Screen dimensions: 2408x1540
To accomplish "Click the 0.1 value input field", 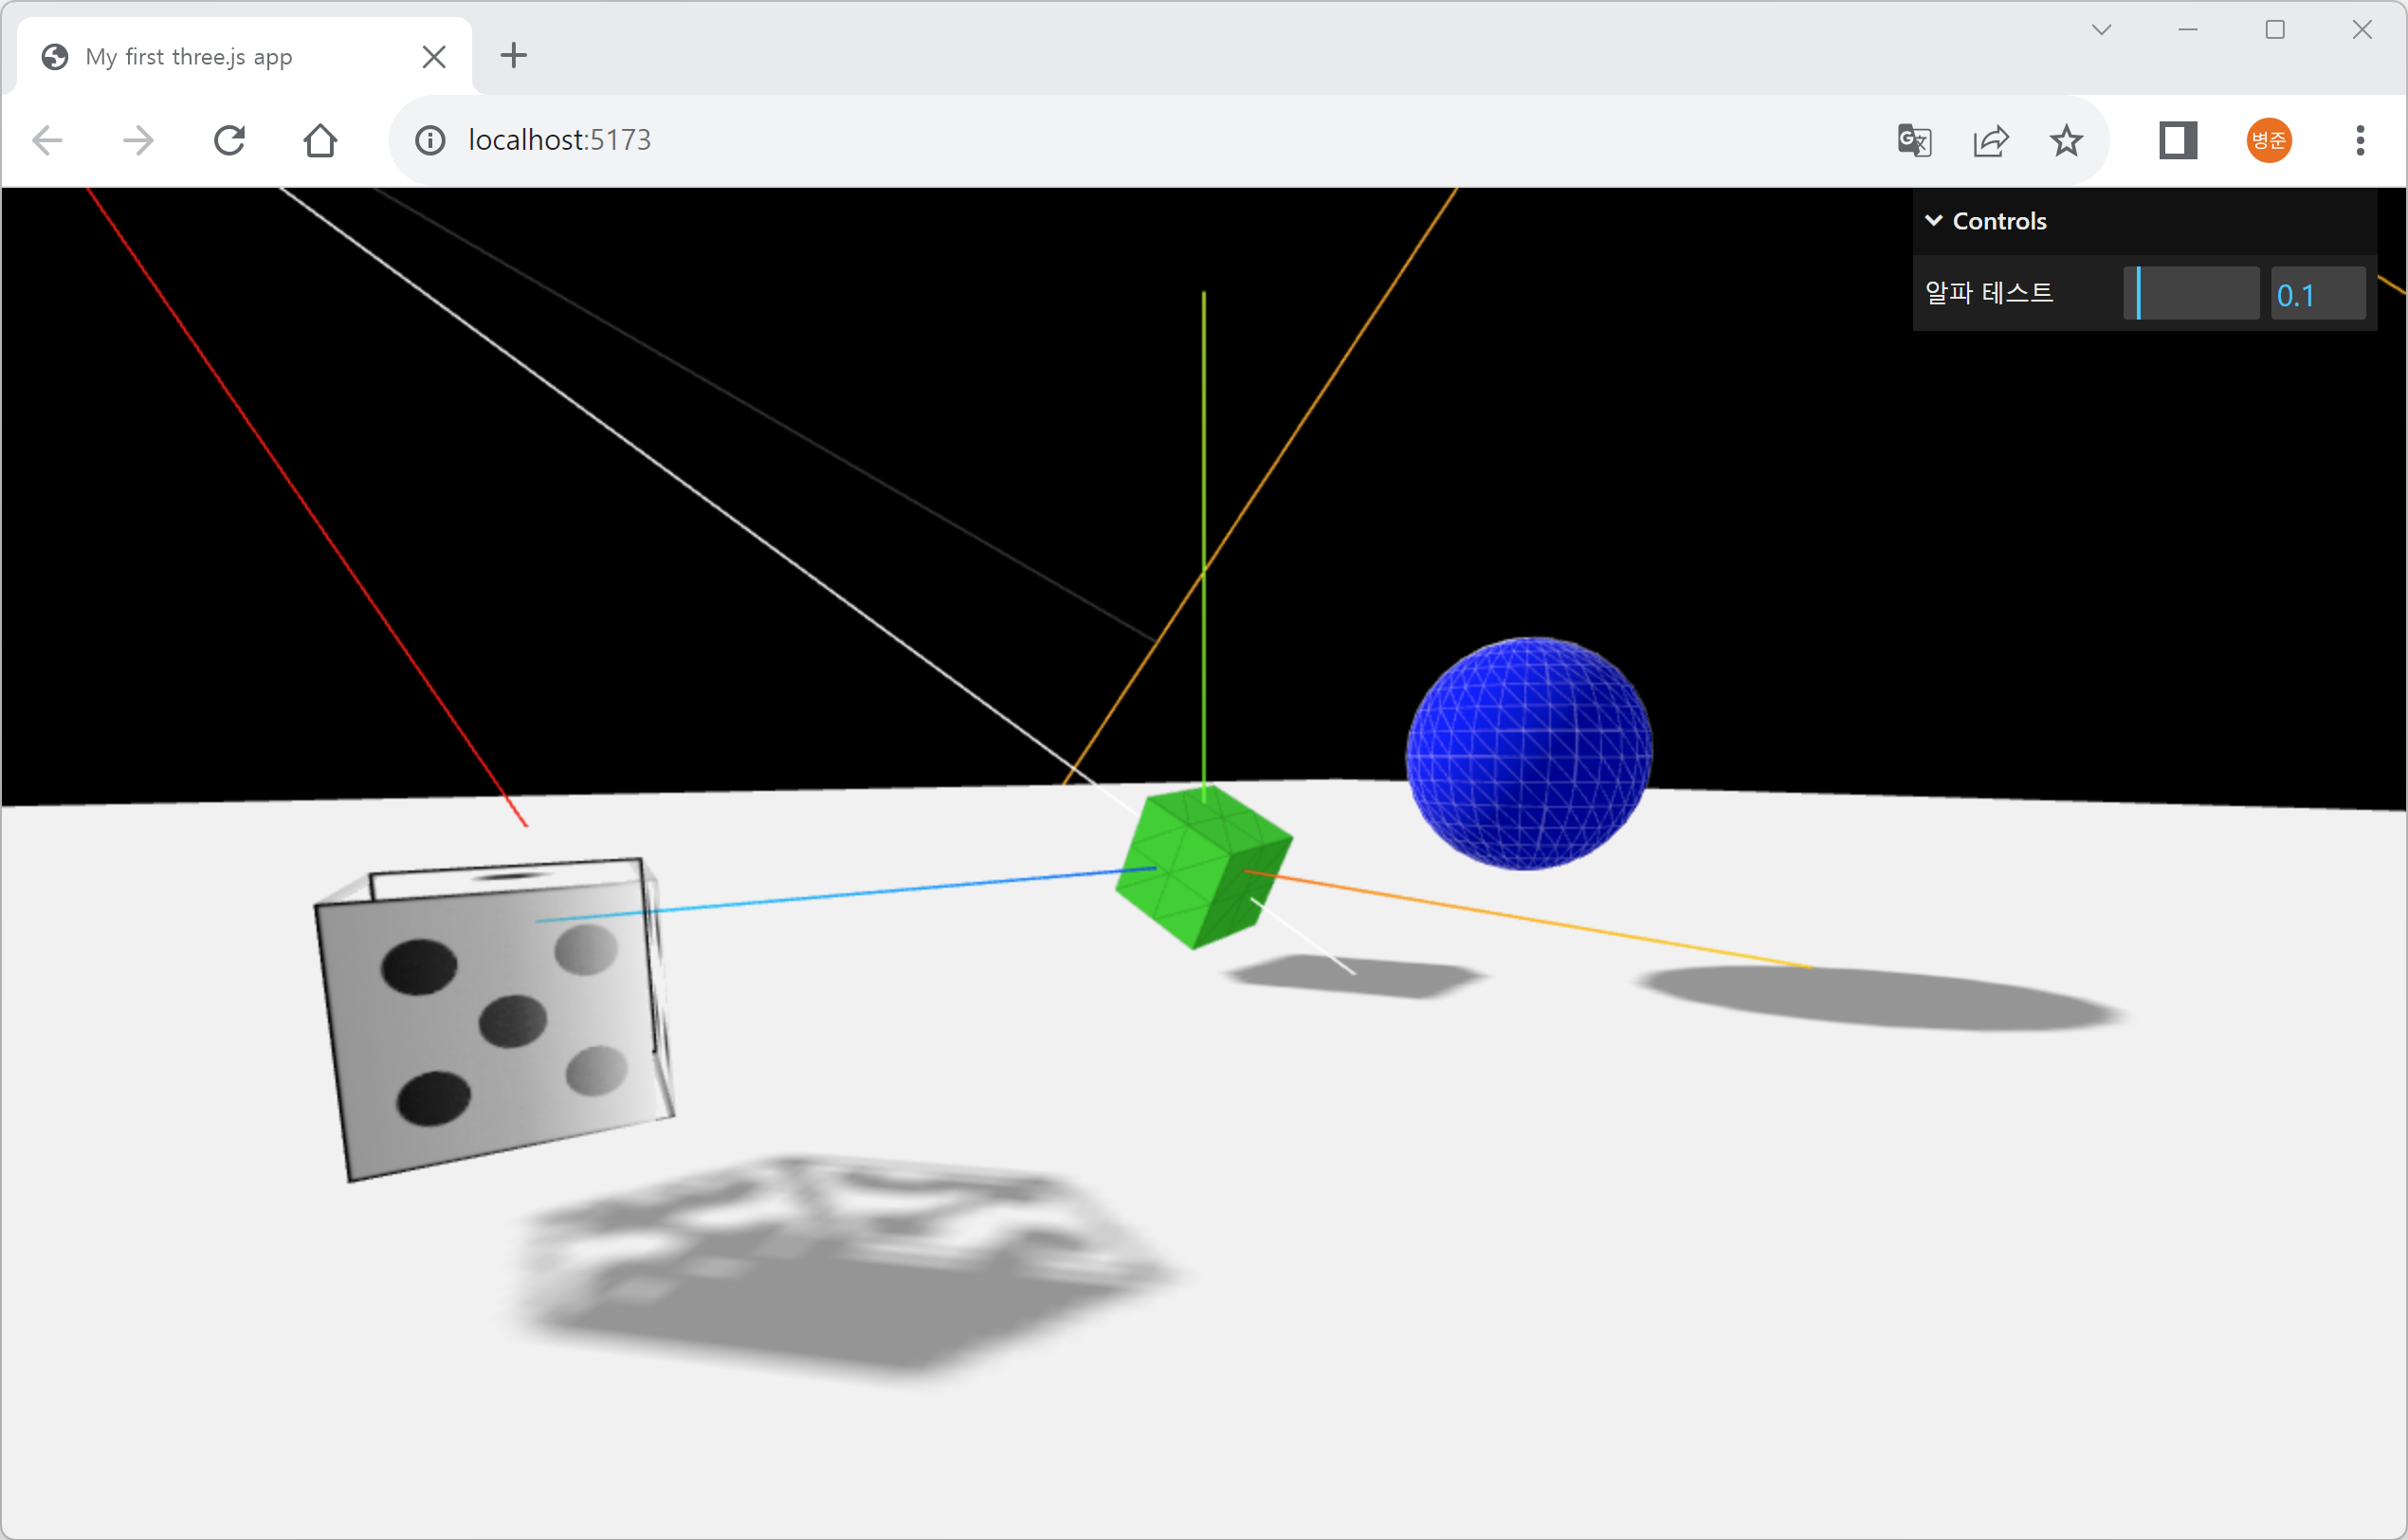I will pyautogui.click(x=2317, y=294).
